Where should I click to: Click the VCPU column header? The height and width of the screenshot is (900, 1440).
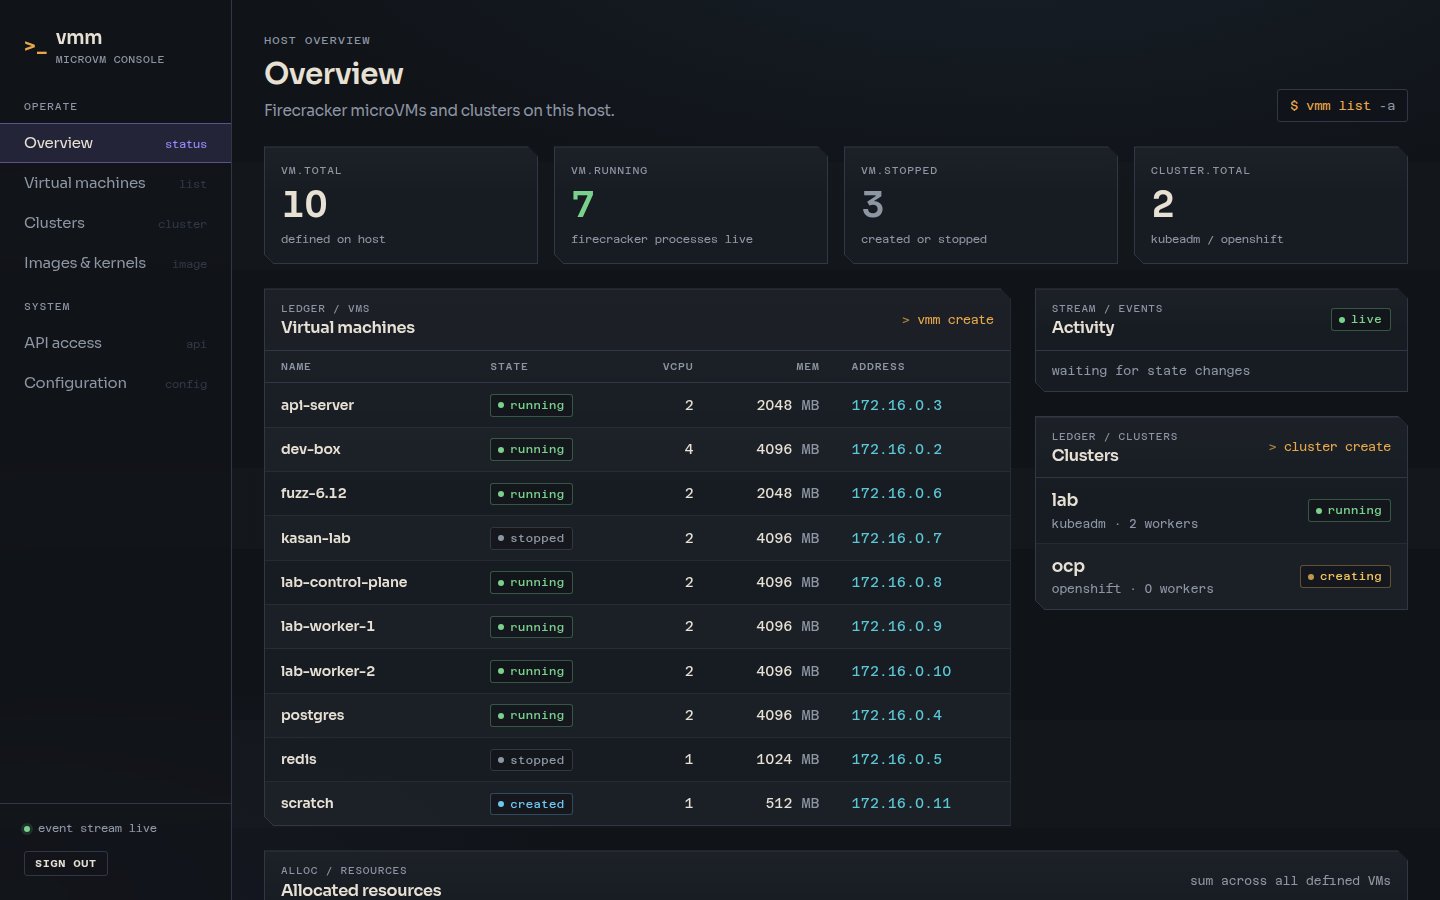(x=678, y=367)
